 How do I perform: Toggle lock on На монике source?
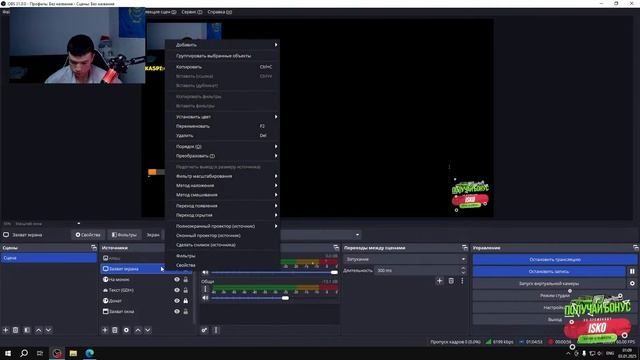186,280
